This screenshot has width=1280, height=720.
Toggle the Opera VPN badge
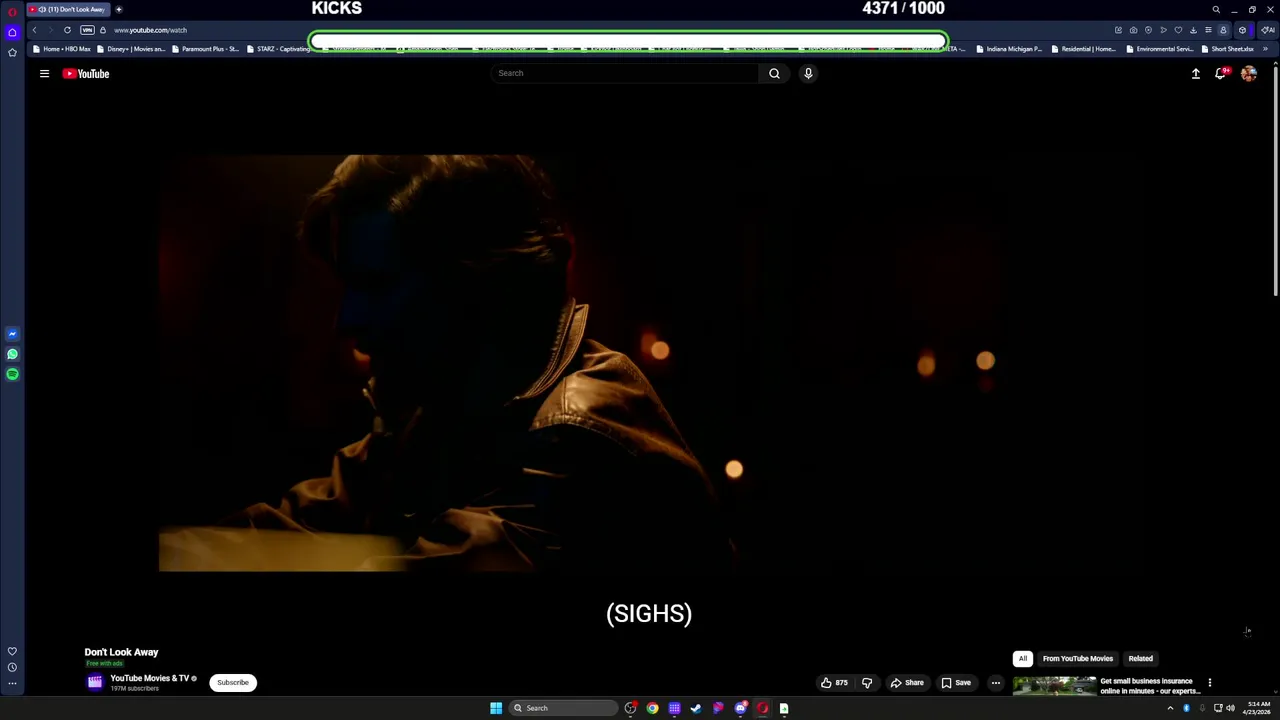point(87,30)
